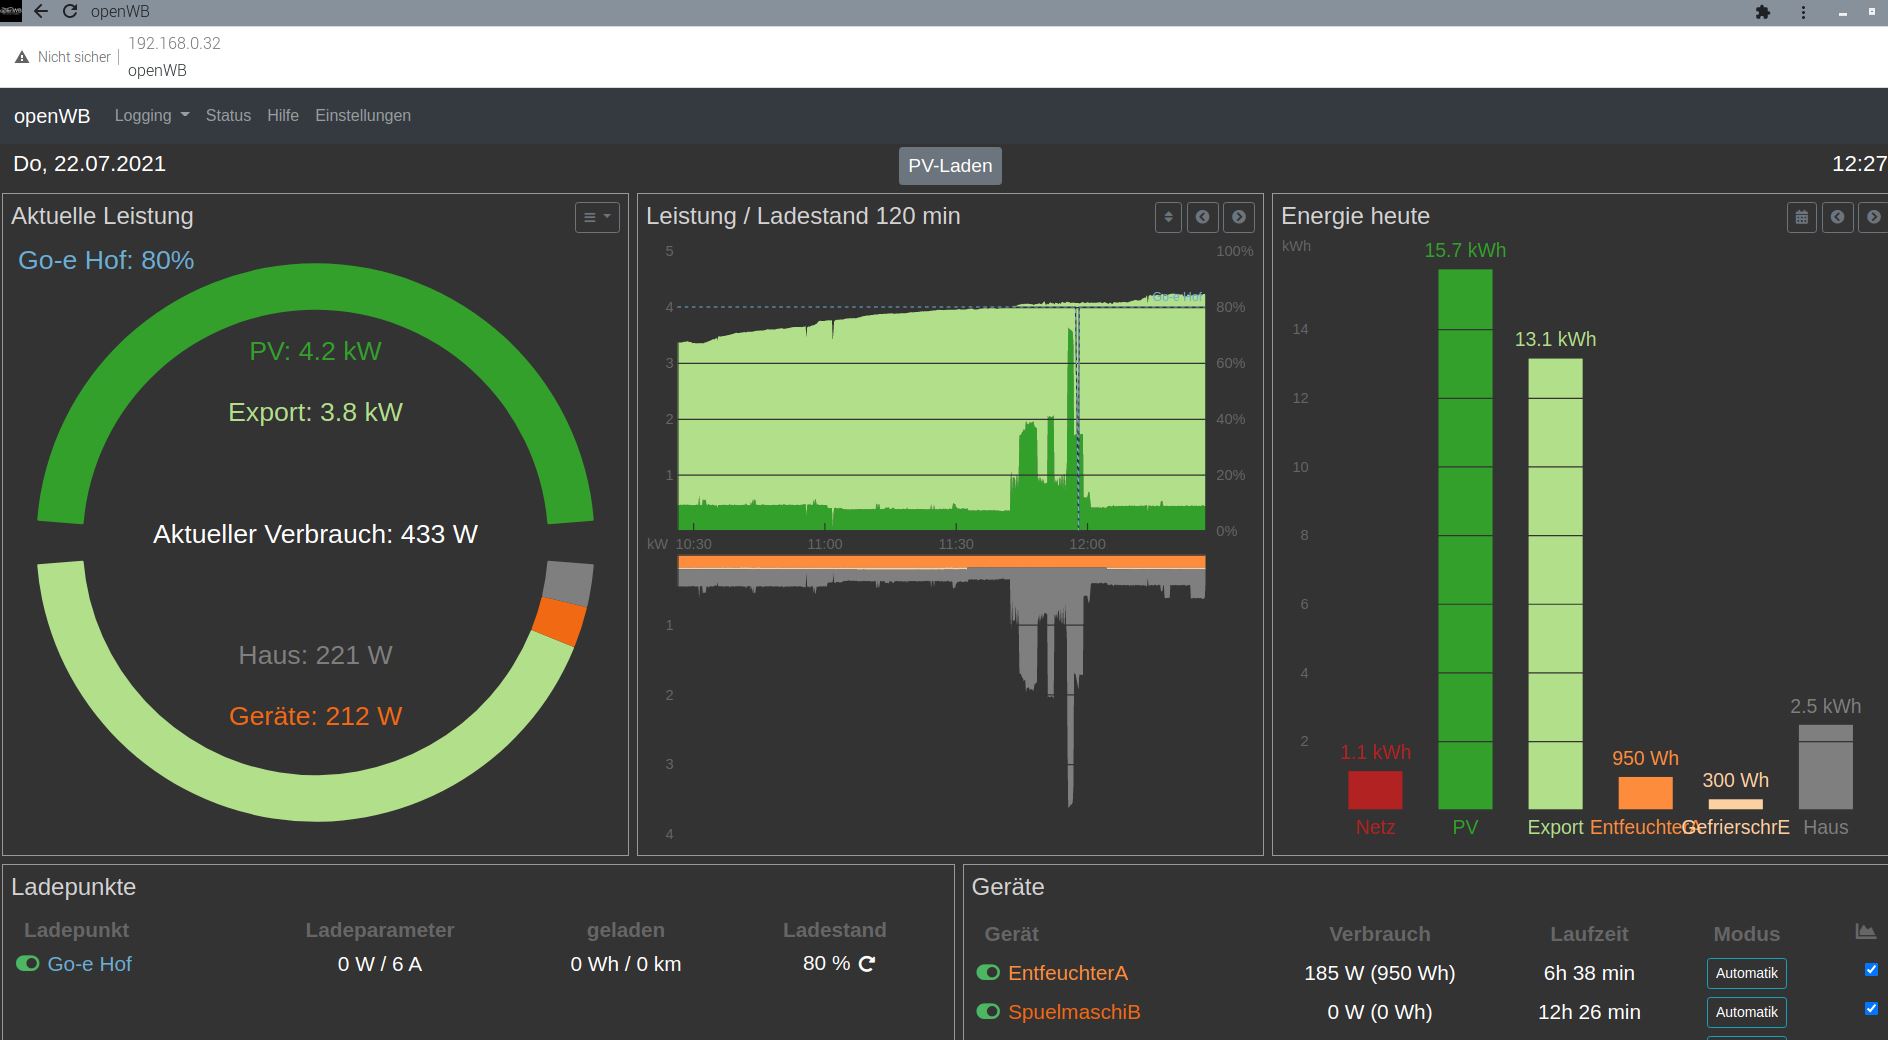Open the Aktuelle Leistung panel menu dropdown
1888x1040 pixels.
click(x=597, y=217)
